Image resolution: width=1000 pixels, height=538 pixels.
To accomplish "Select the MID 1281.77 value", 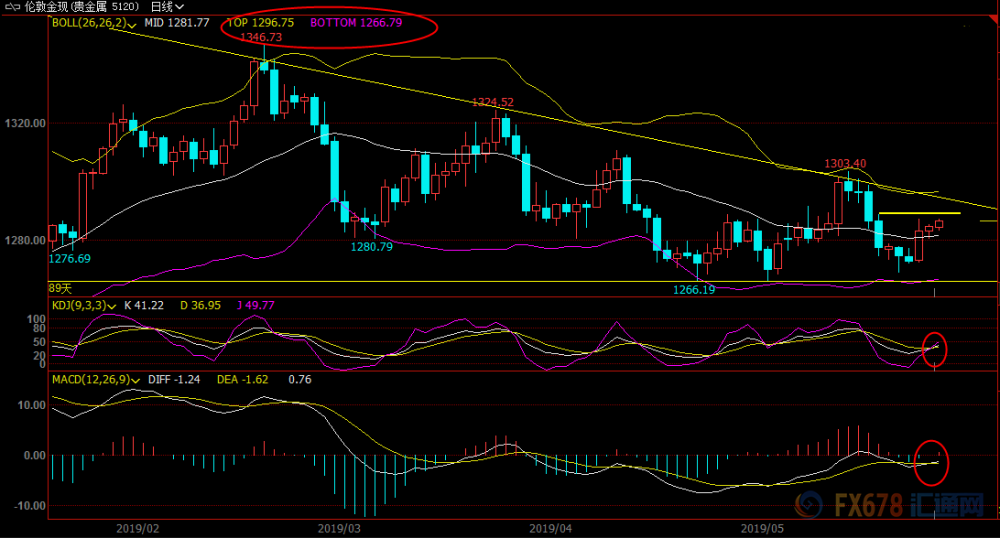I will click(x=177, y=23).
